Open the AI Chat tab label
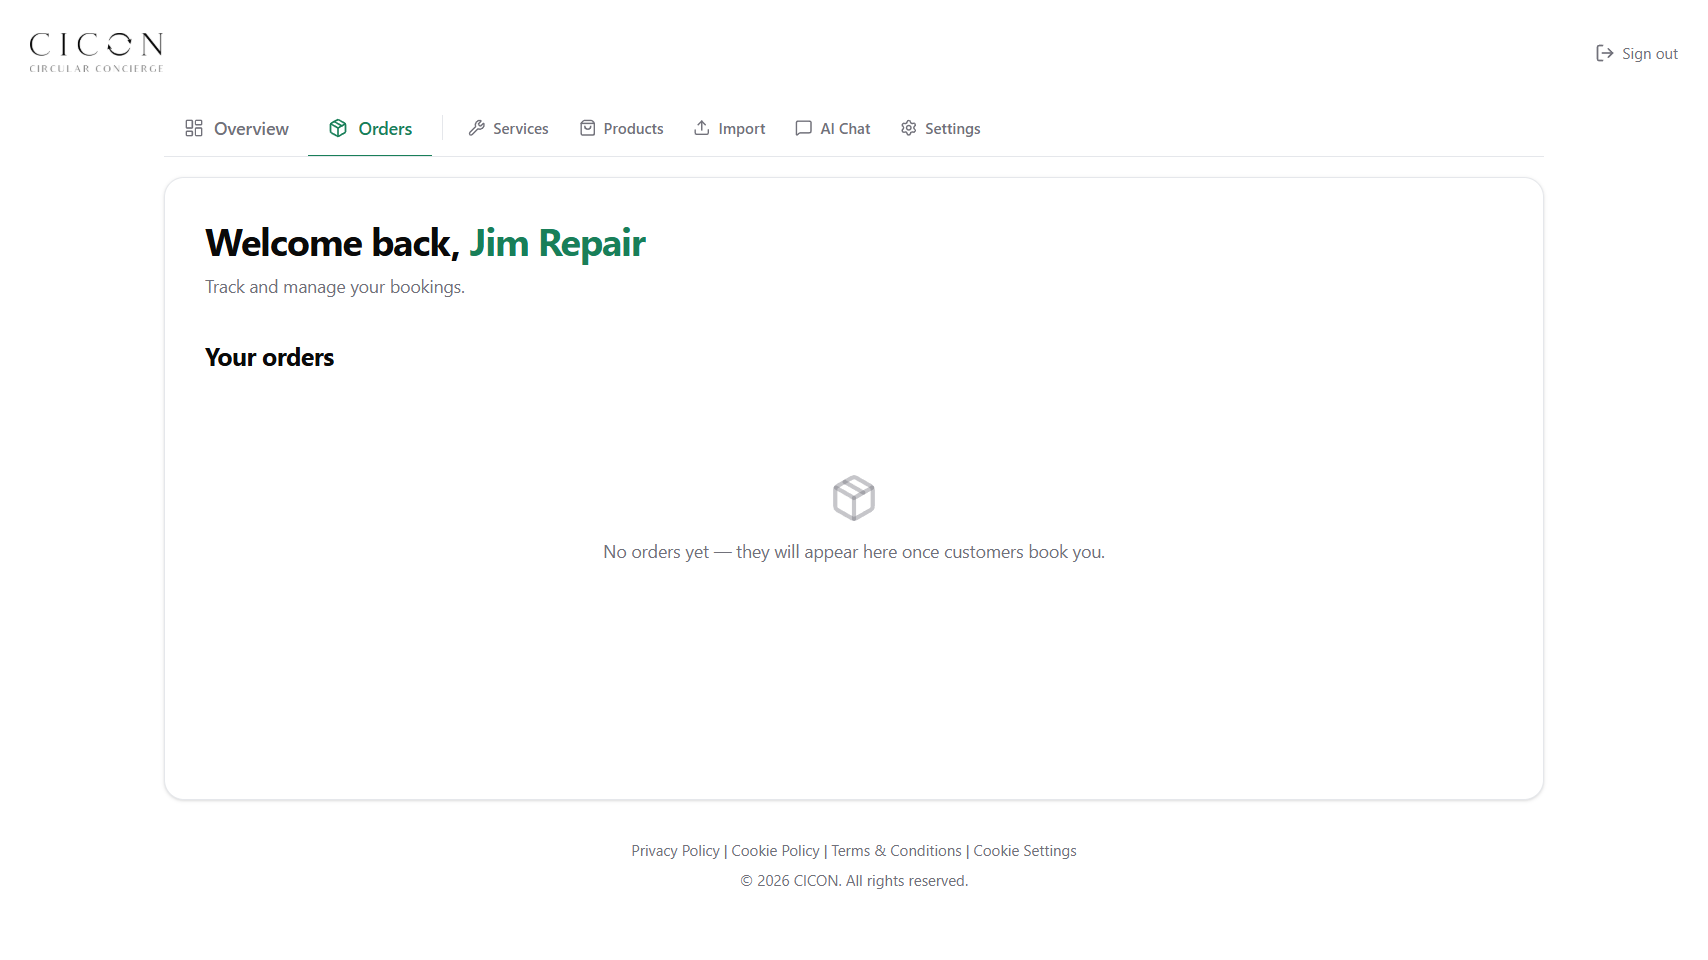The image size is (1708, 960). [x=845, y=129]
